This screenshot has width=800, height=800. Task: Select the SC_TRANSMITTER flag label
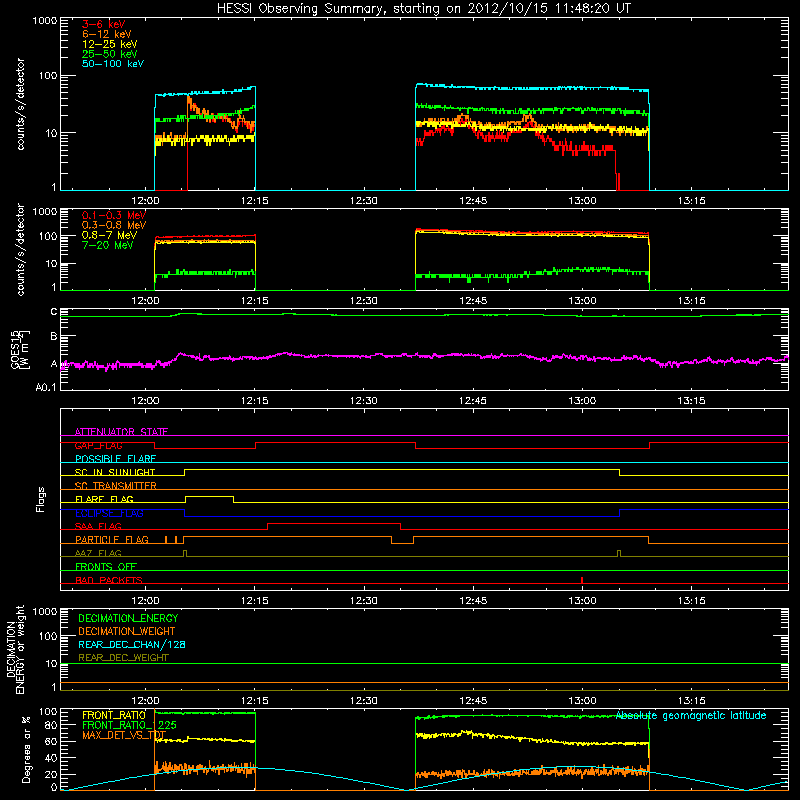click(x=116, y=486)
